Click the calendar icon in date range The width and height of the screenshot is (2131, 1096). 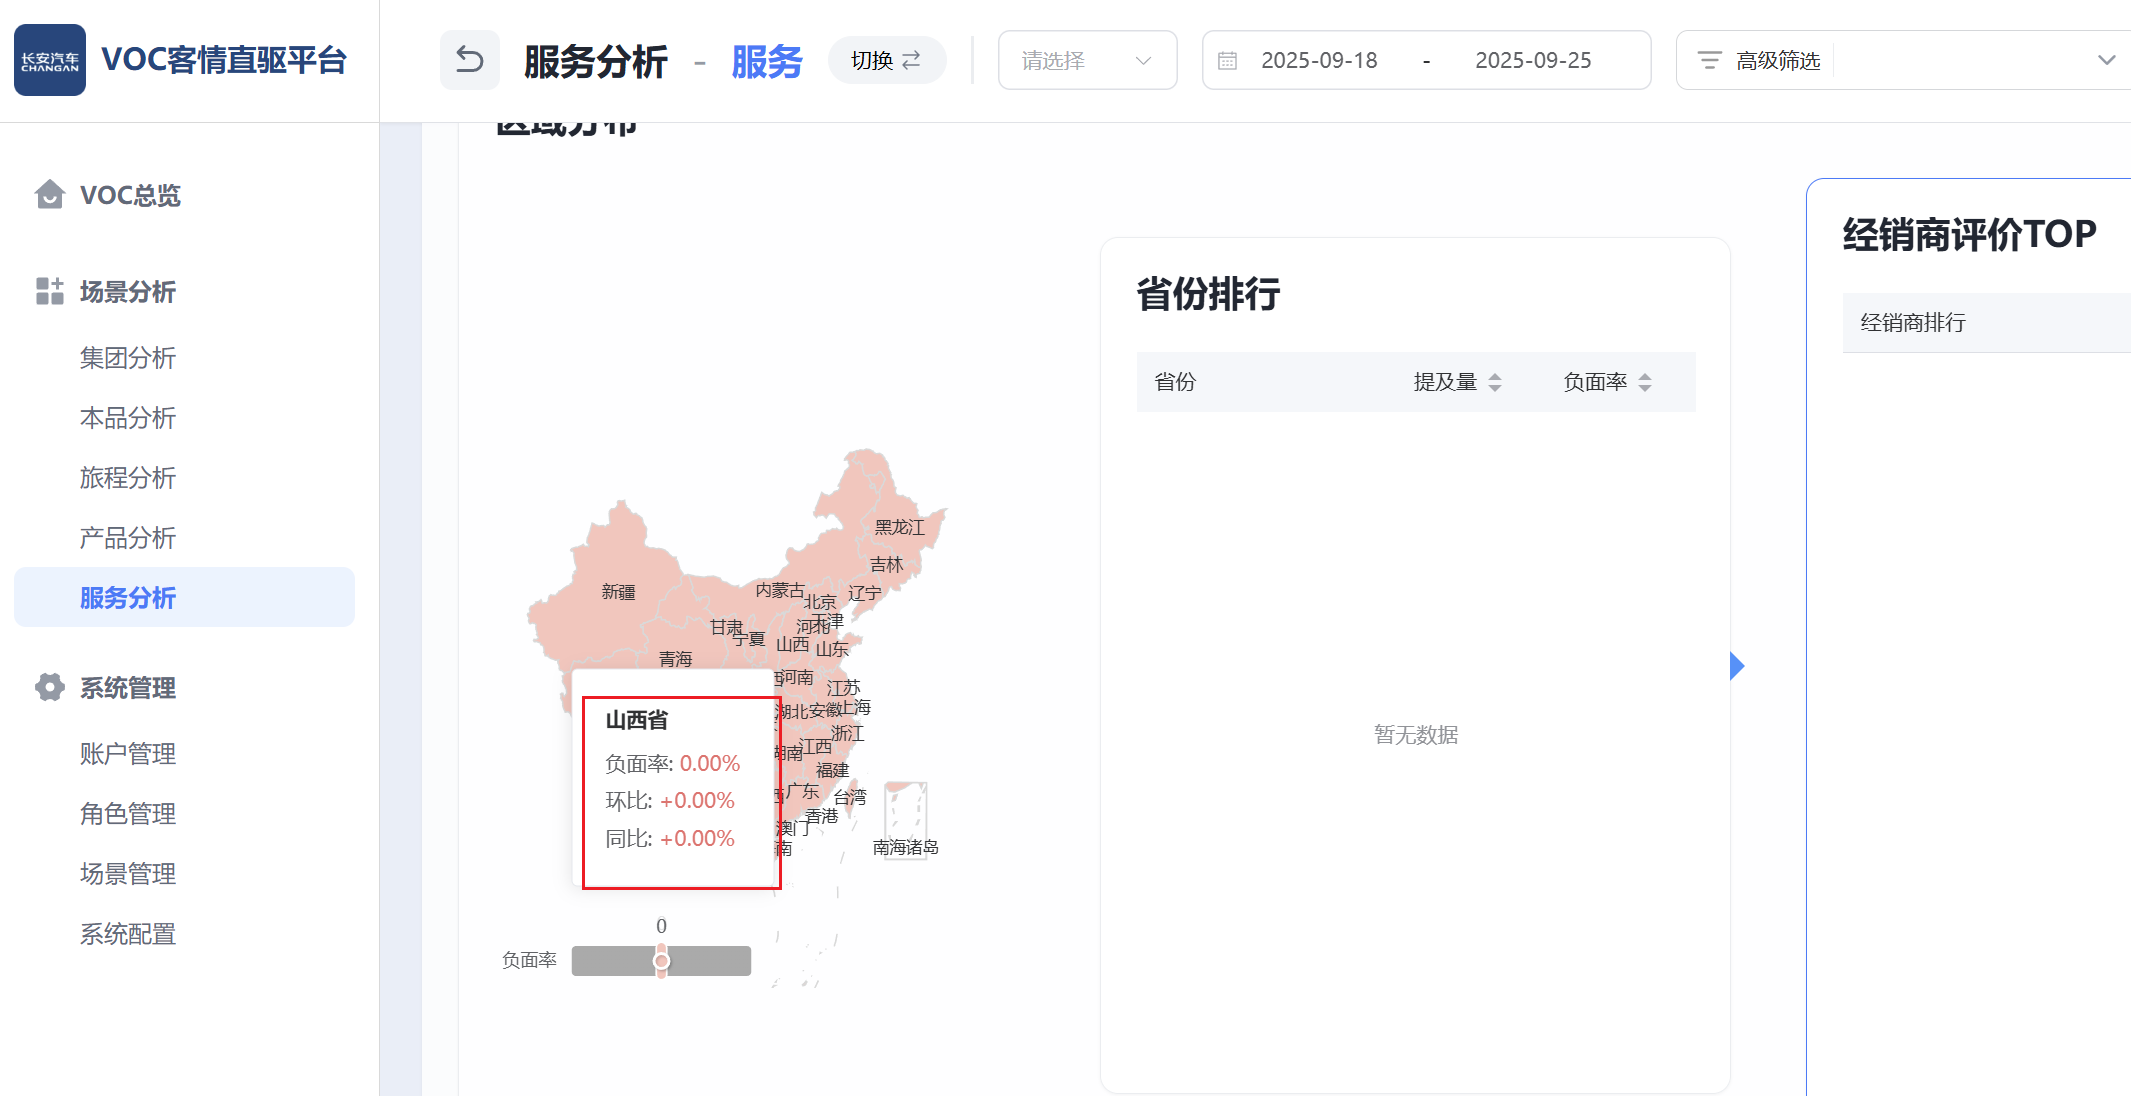pos(1227,61)
